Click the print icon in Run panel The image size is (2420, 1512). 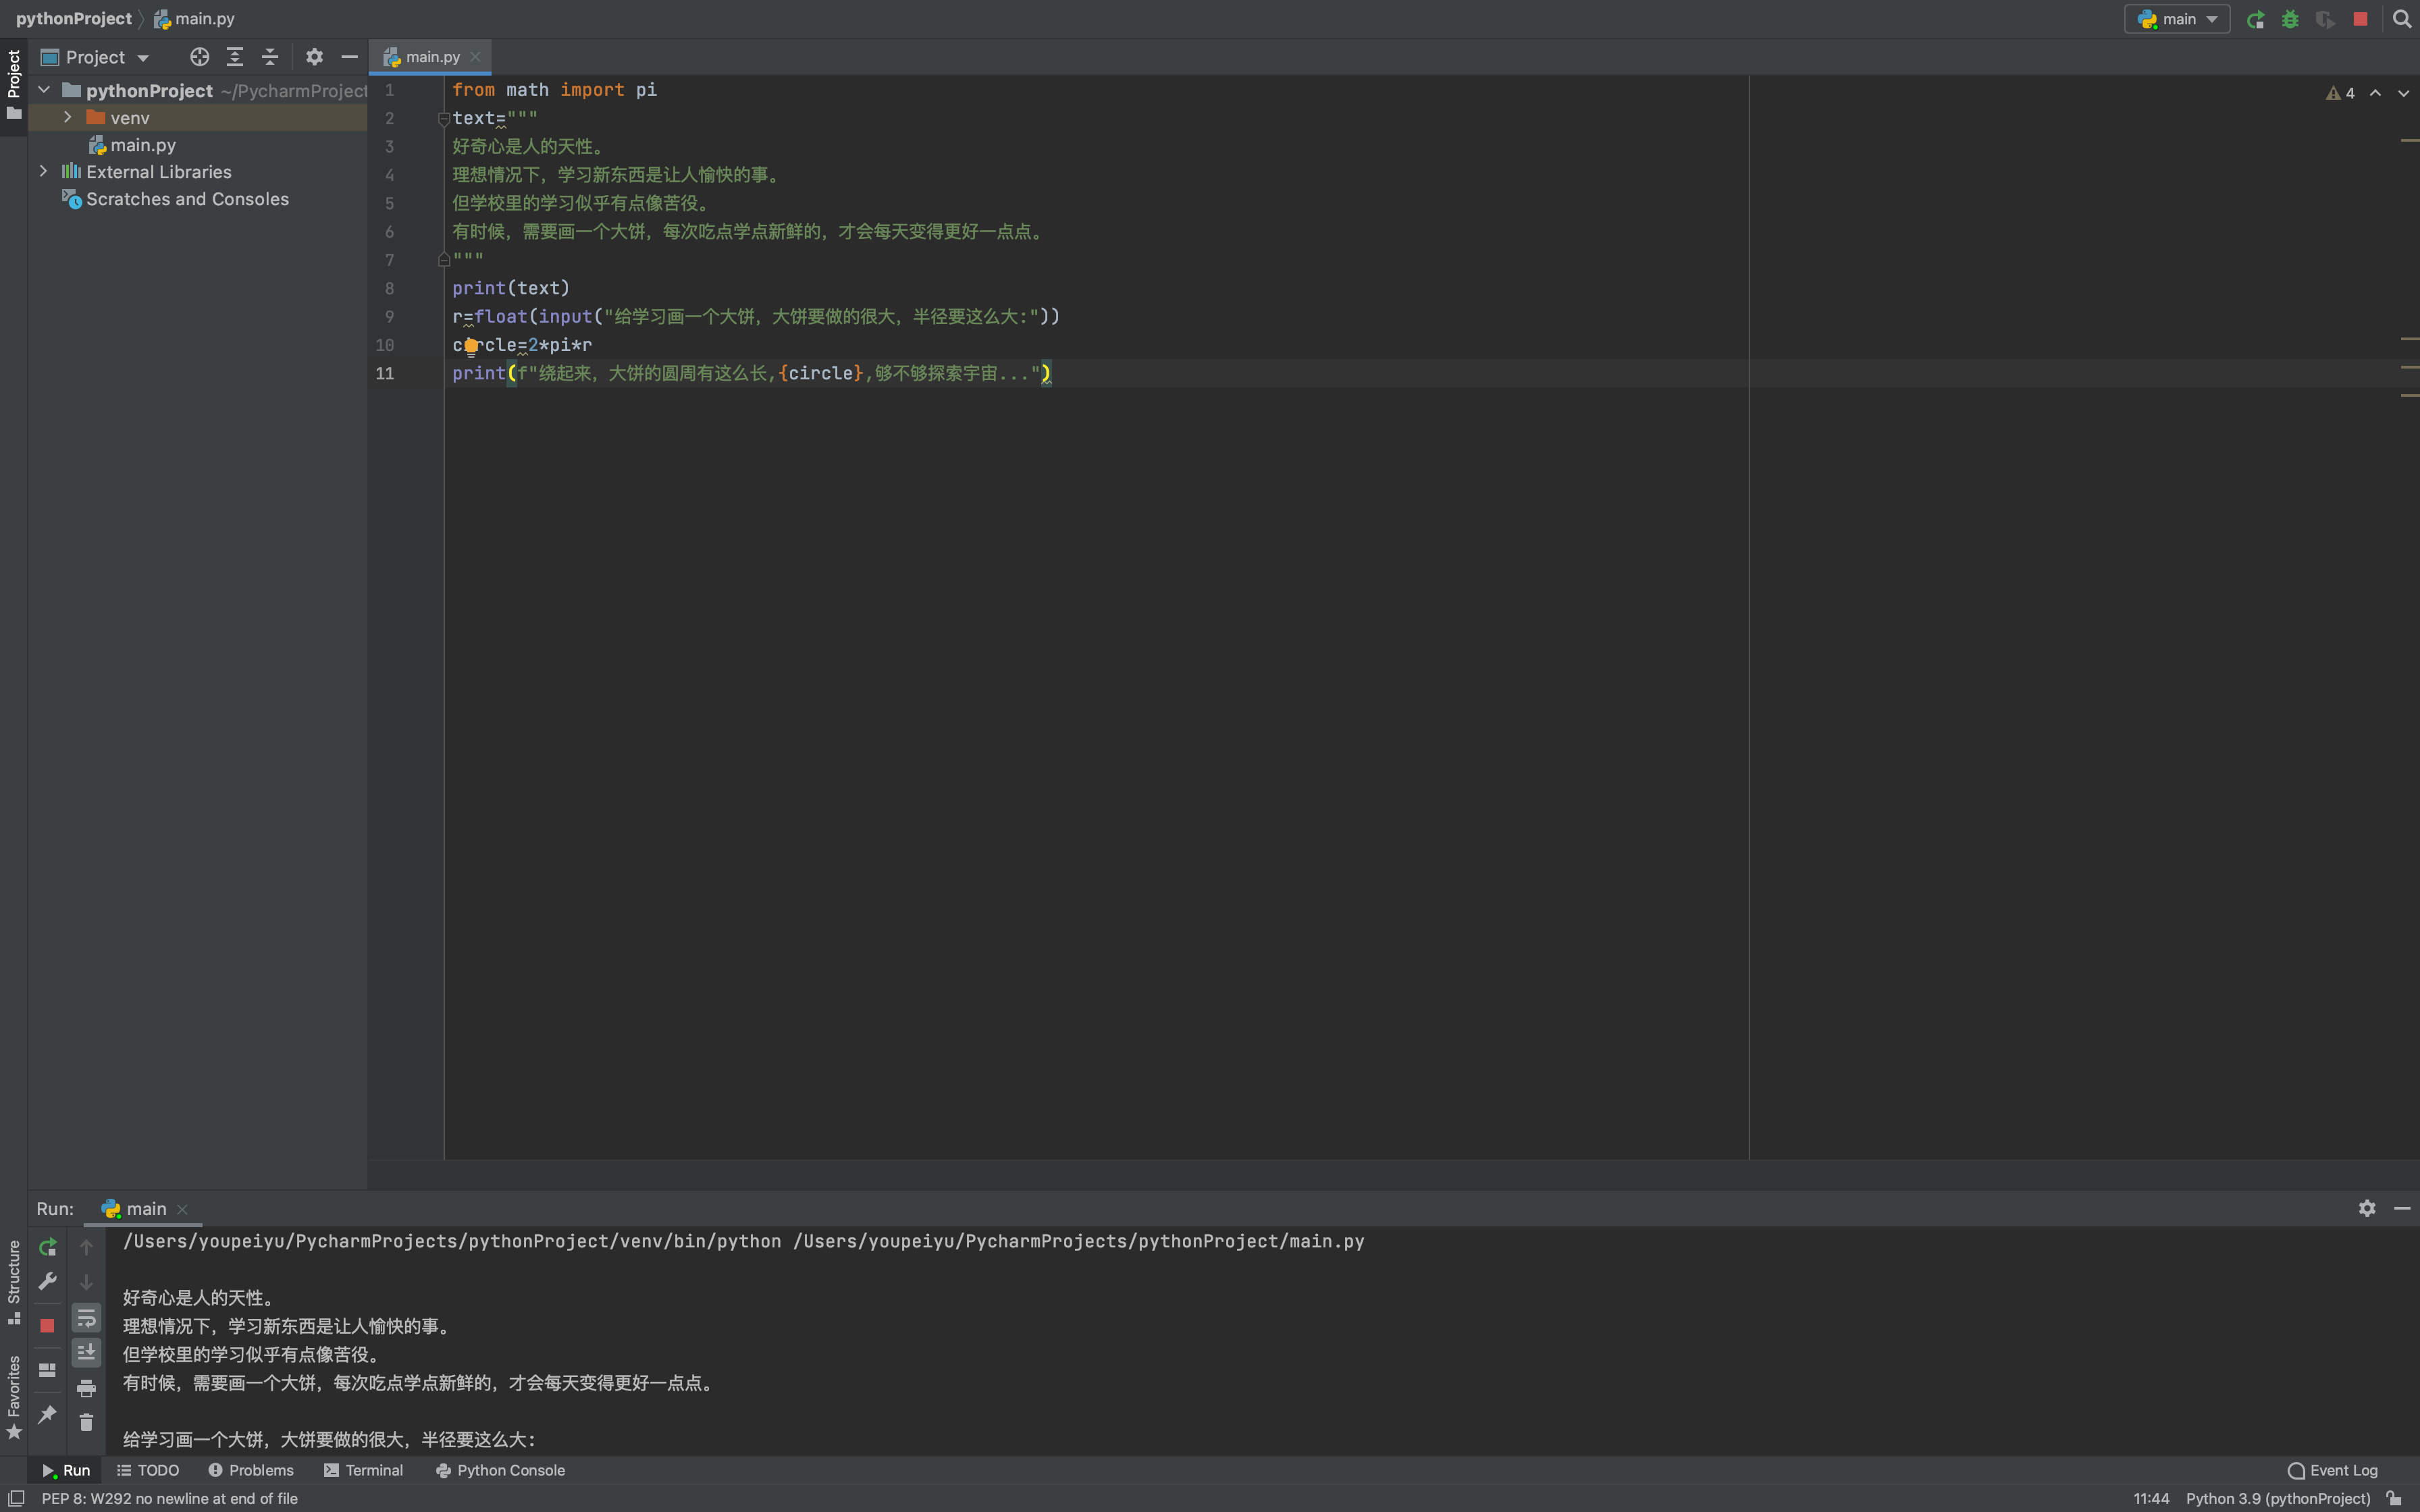click(x=86, y=1388)
